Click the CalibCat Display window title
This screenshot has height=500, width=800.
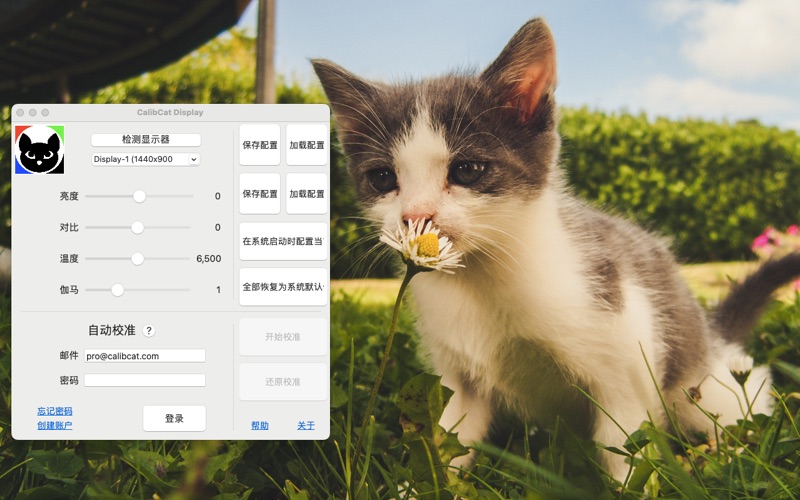tap(170, 112)
